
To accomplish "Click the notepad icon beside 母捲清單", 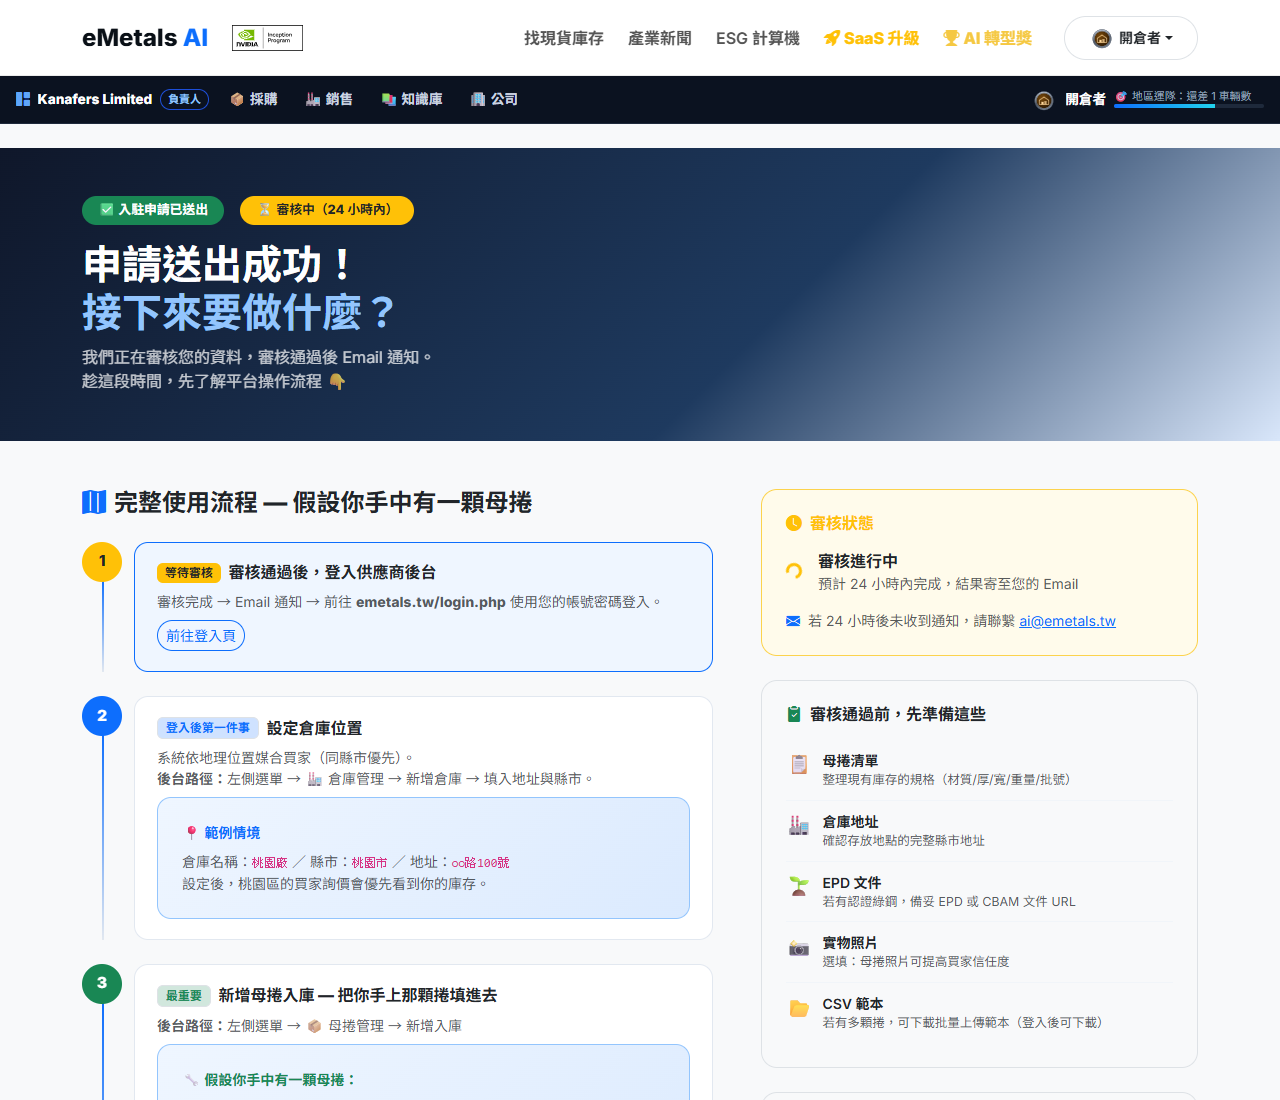I will pos(799,764).
